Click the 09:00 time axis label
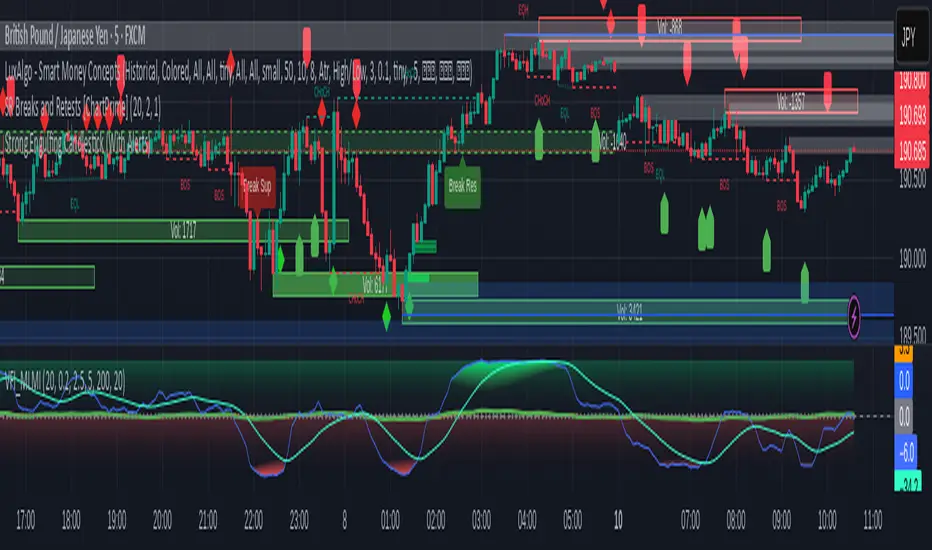This screenshot has width=932, height=550. [782, 520]
